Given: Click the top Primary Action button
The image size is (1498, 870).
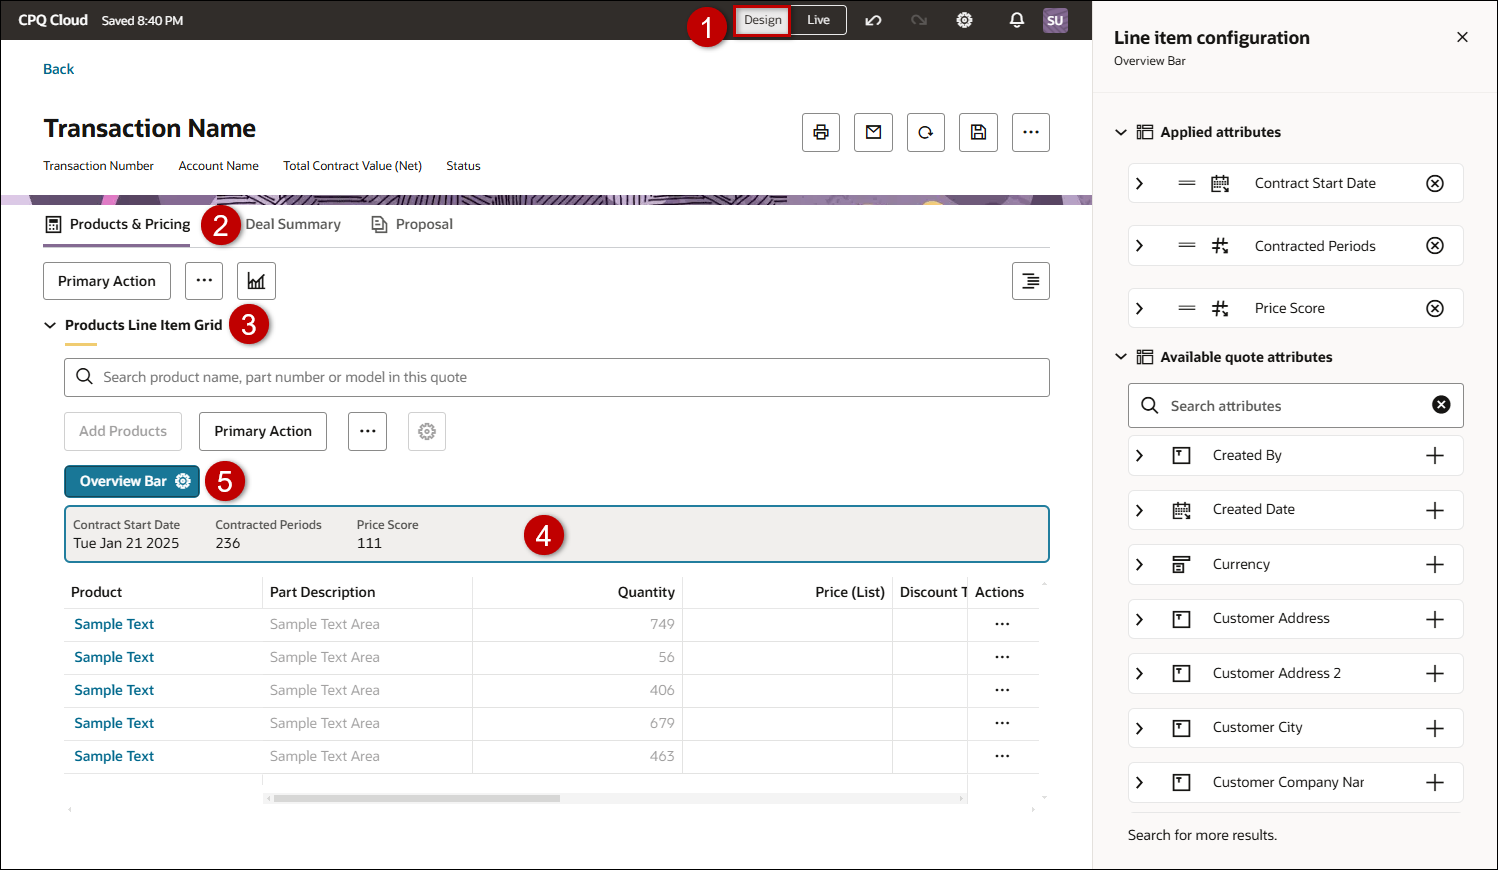Looking at the screenshot, I should [x=107, y=281].
